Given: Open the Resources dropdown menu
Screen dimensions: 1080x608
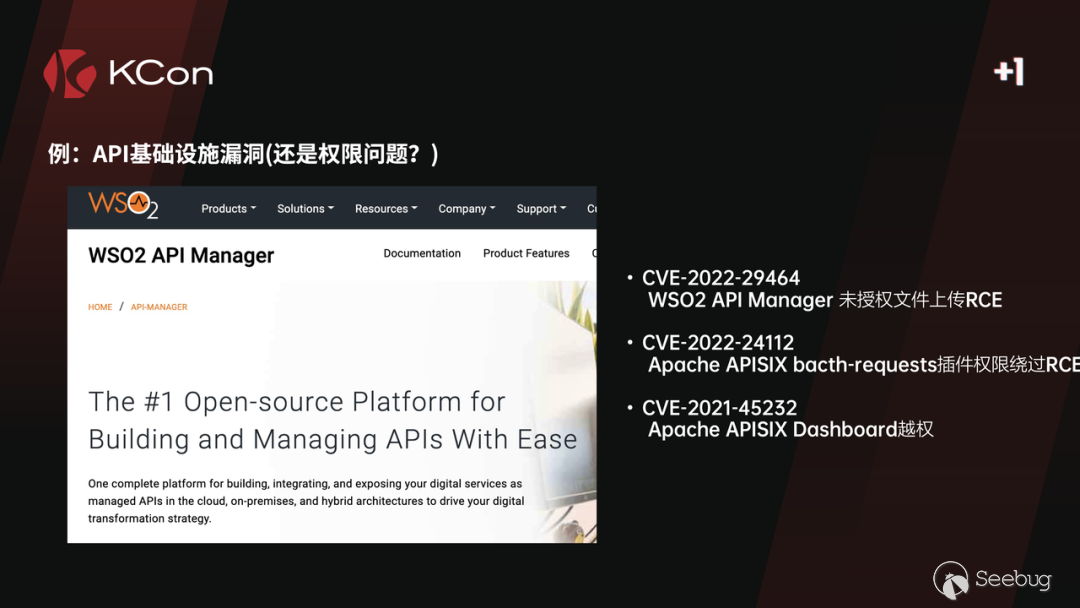Looking at the screenshot, I should point(386,209).
